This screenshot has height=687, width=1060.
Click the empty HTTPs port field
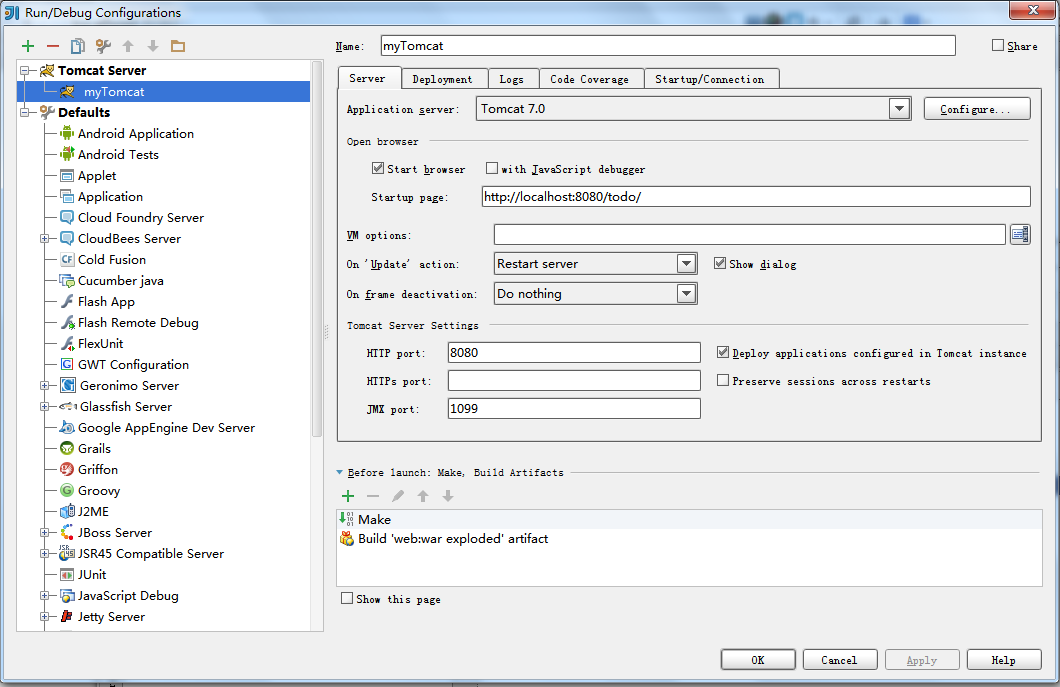pyautogui.click(x=574, y=381)
